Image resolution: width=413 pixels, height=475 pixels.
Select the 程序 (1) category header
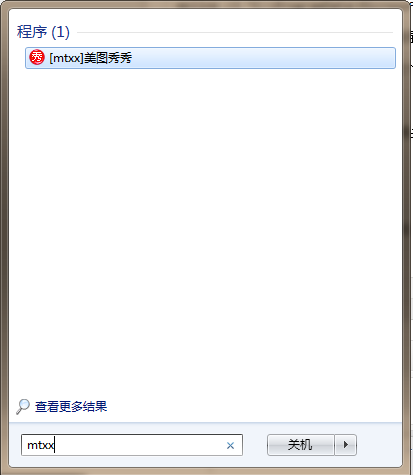pyautogui.click(x=43, y=32)
